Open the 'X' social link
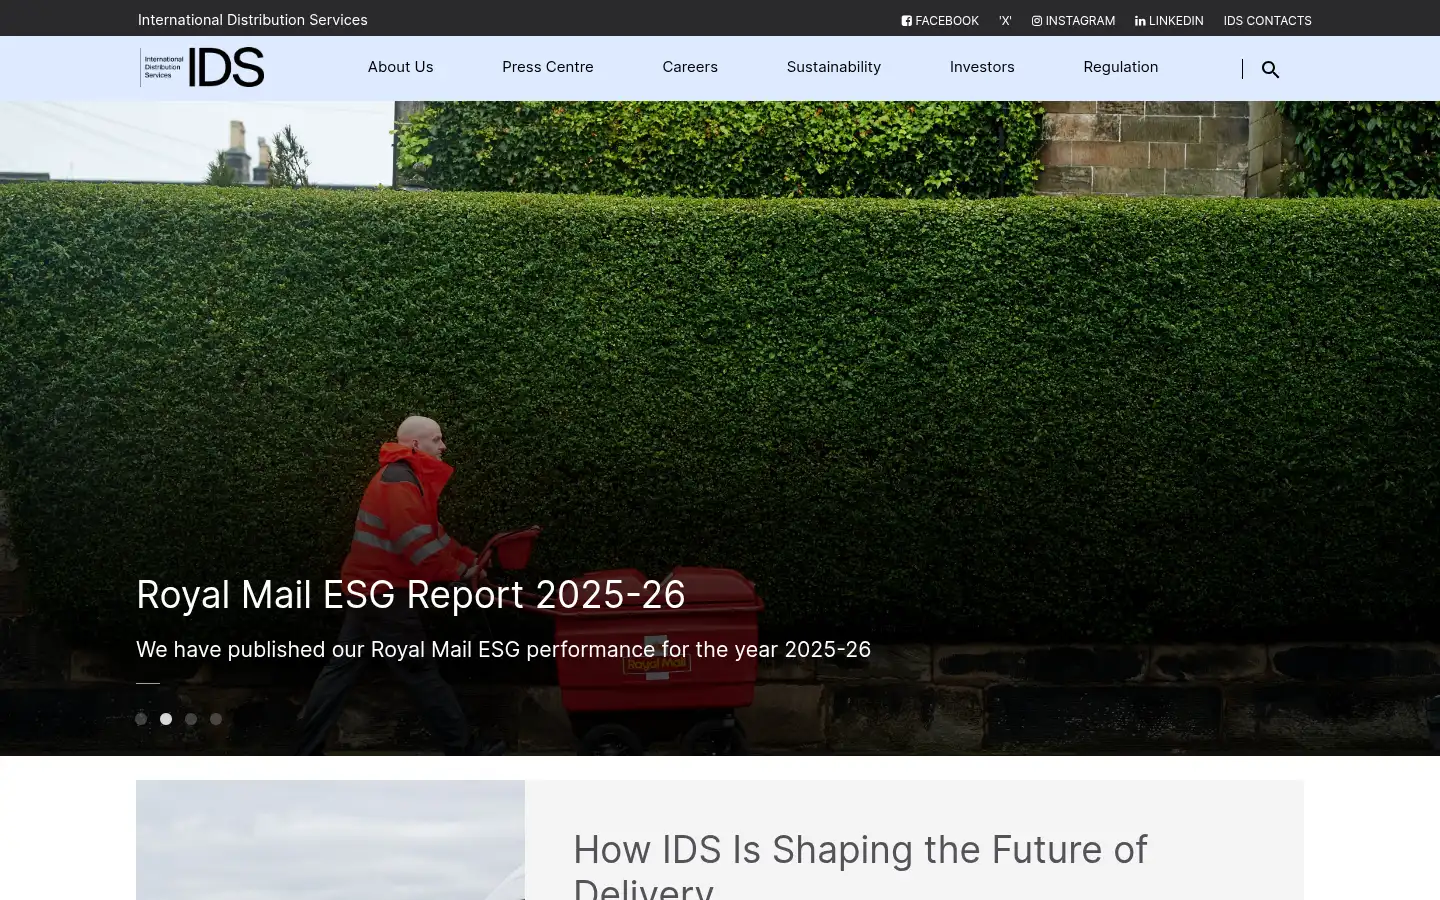Screen dimensions: 1440x900 [1005, 20]
